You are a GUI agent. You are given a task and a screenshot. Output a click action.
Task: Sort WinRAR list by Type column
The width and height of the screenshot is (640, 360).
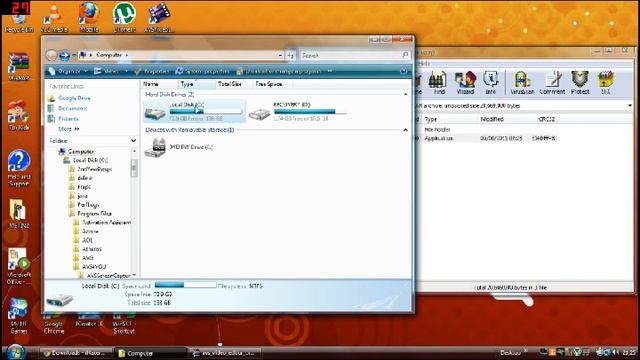[449, 119]
